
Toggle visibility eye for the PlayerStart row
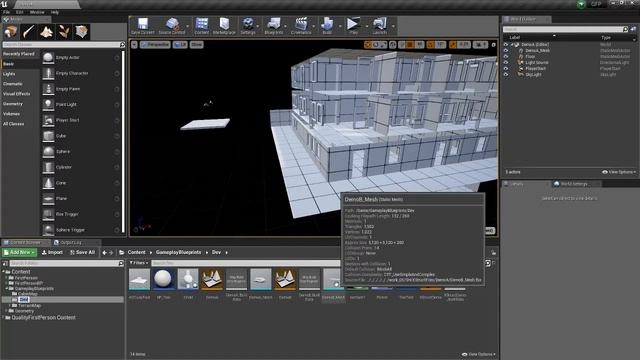click(x=506, y=69)
